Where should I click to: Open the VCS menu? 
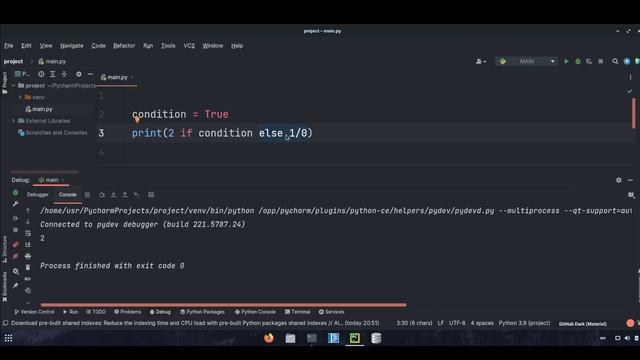(189, 46)
